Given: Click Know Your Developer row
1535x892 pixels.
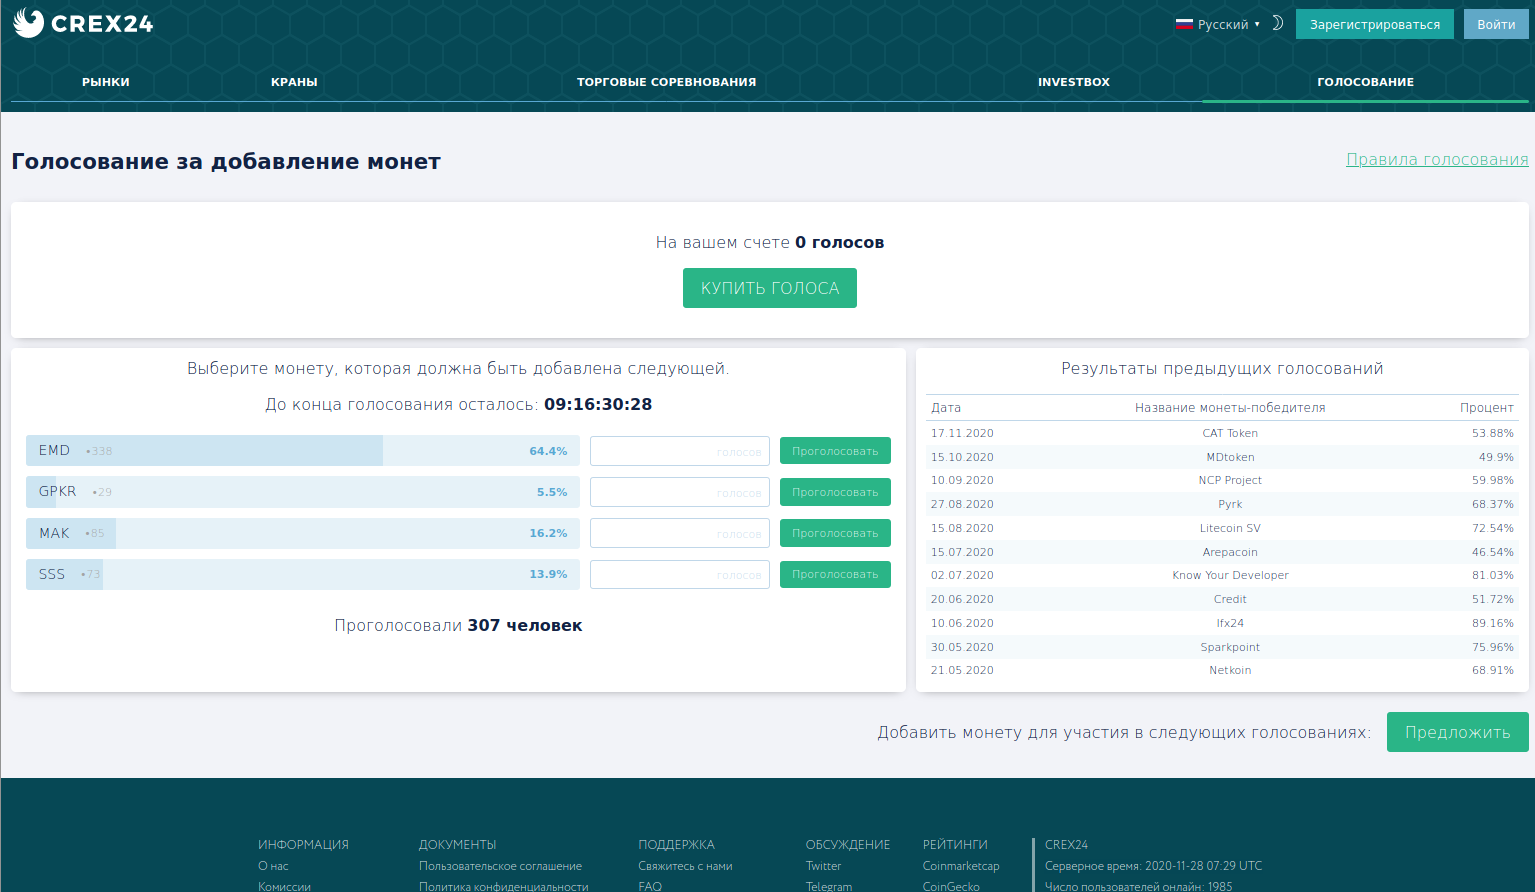Looking at the screenshot, I should (1222, 575).
